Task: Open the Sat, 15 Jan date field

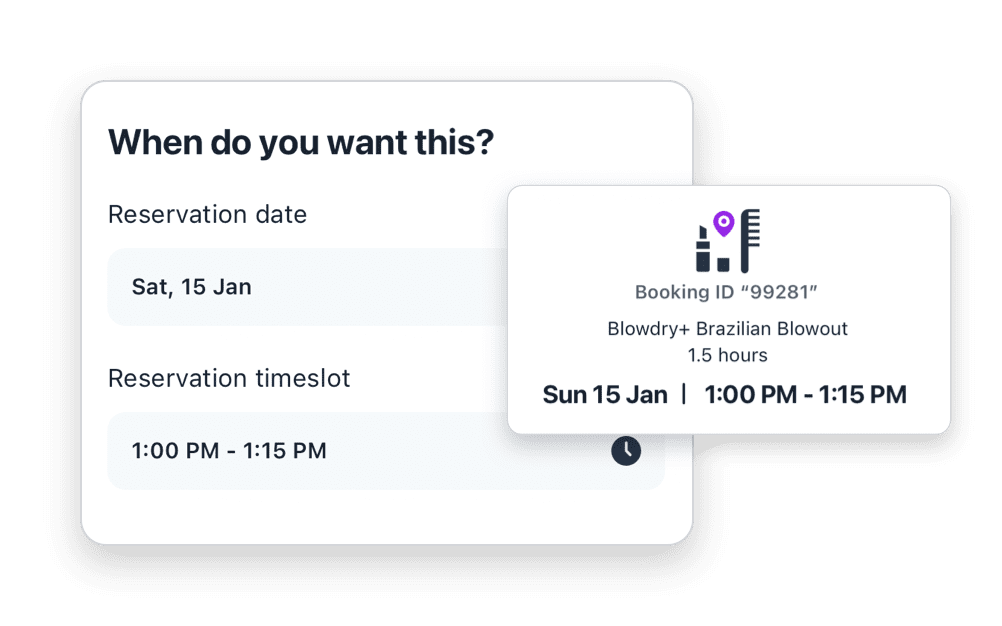Action: point(307,287)
